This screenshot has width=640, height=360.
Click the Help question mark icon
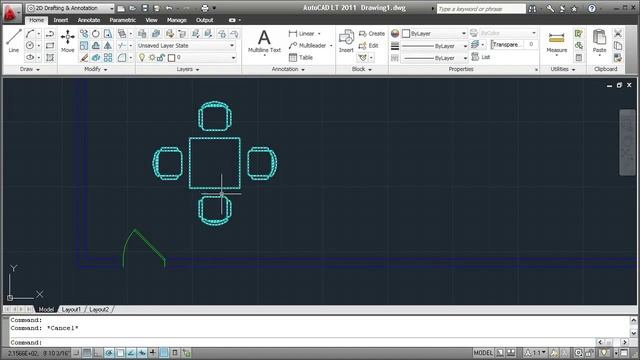coord(592,9)
